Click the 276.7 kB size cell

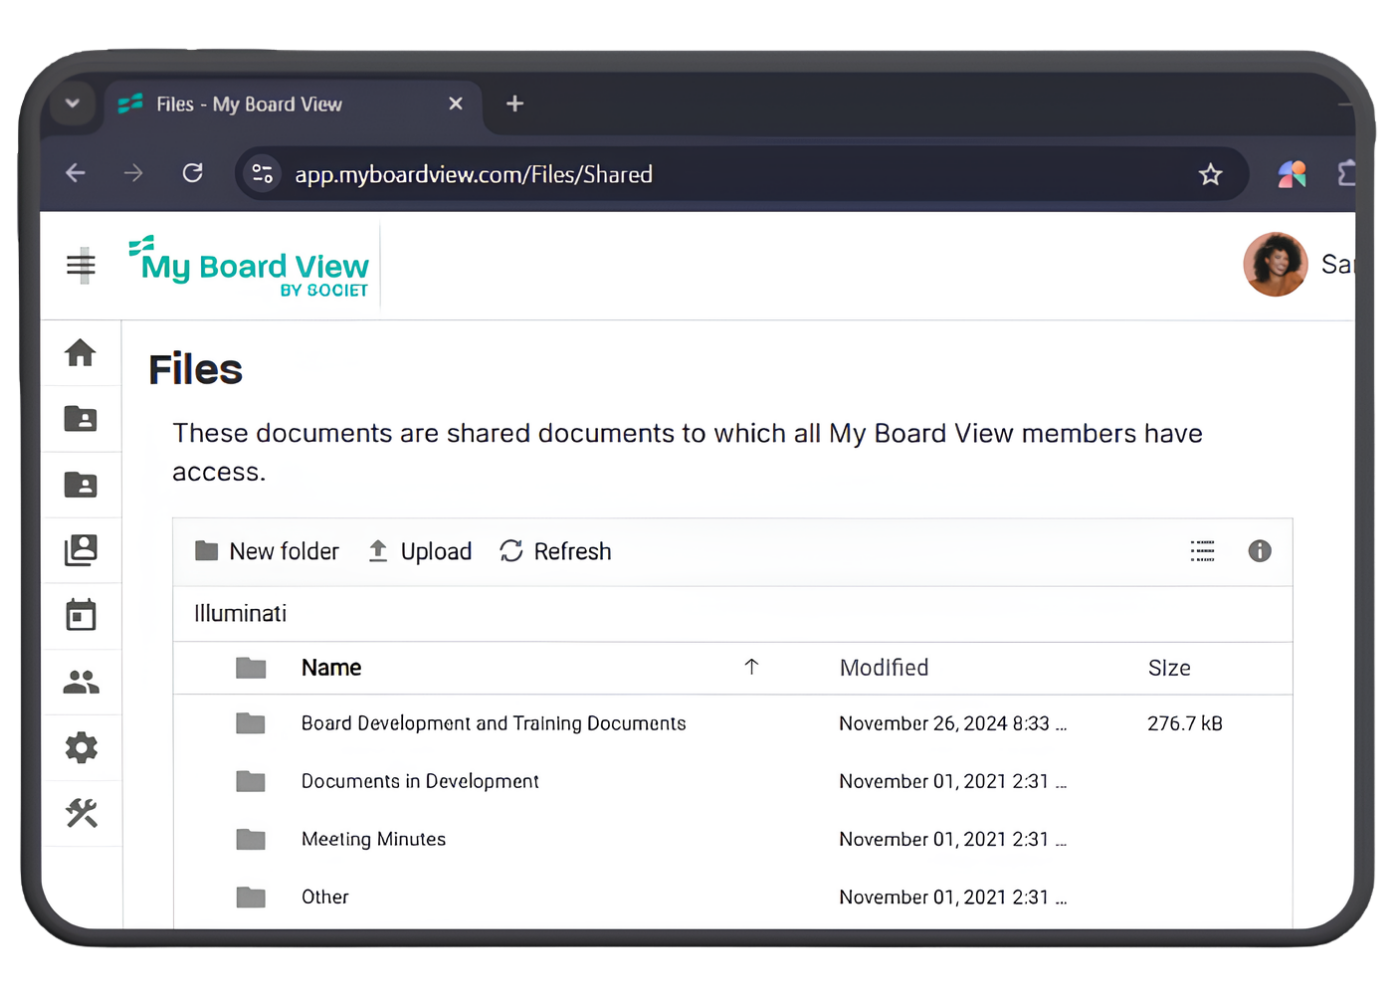tap(1185, 723)
